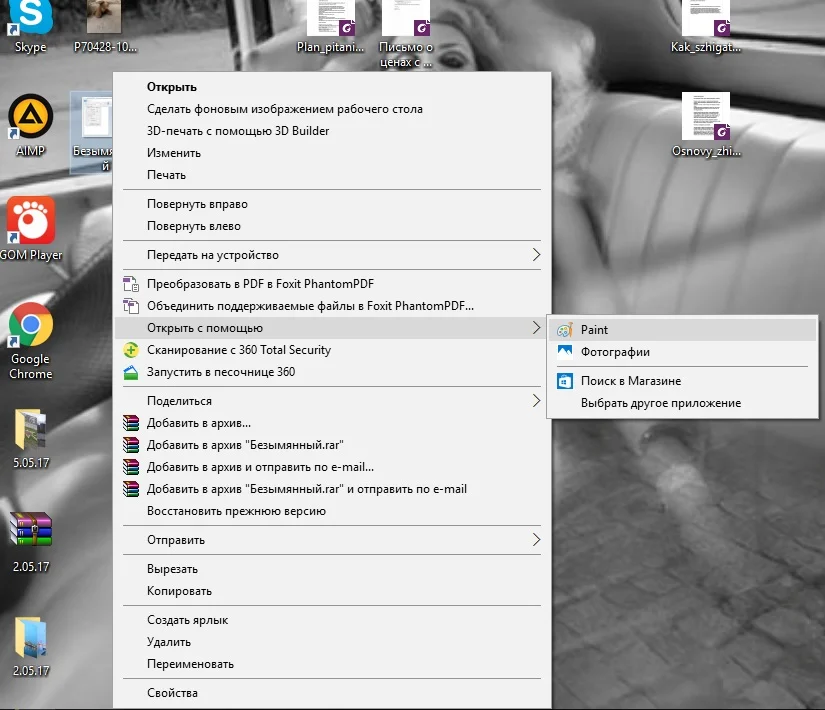Image resolution: width=825 pixels, height=710 pixels.
Task: Choose Изменить in the context menu
Action: point(332,153)
